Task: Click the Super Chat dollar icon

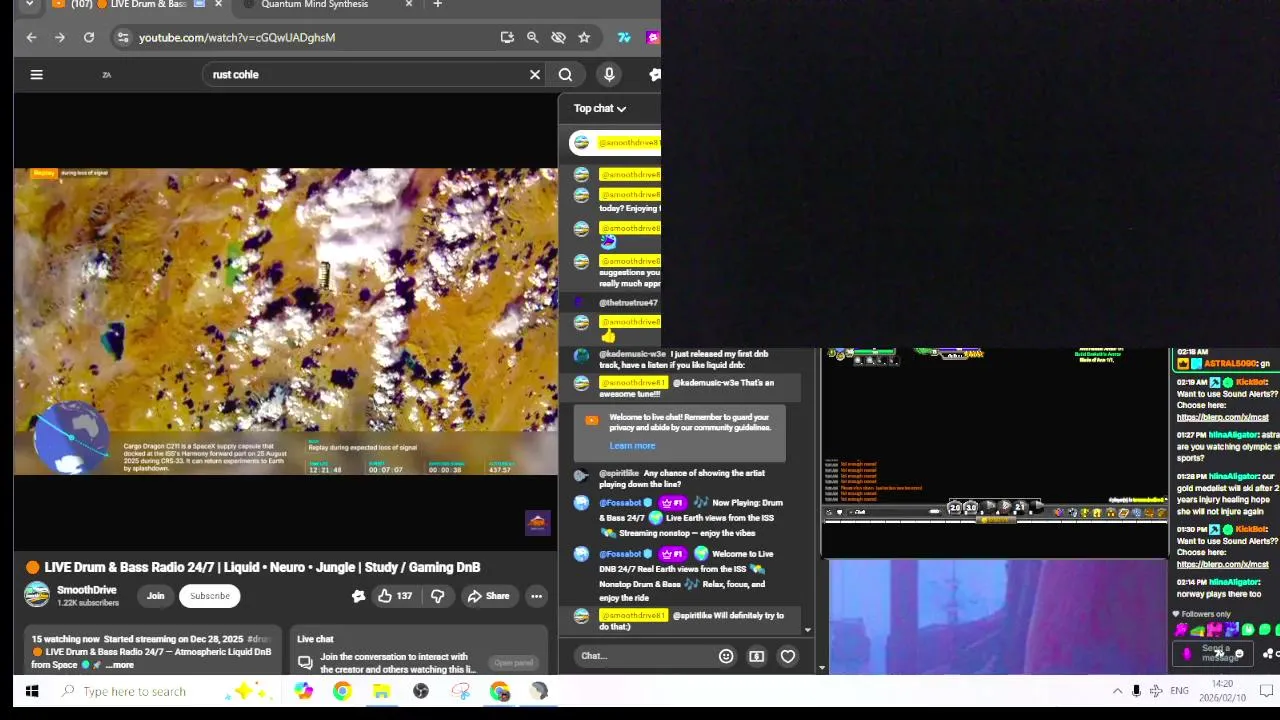Action: point(757,656)
